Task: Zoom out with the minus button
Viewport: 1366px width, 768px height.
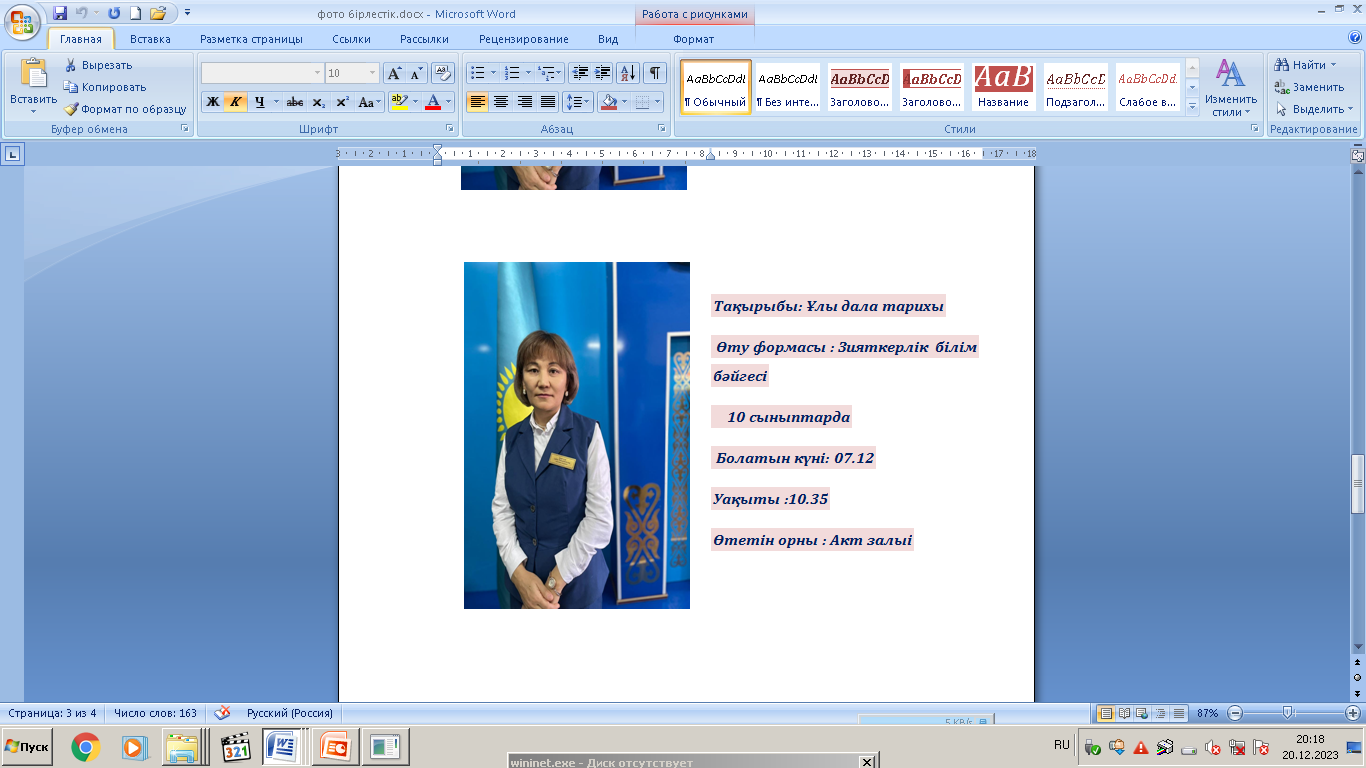Action: point(1235,713)
